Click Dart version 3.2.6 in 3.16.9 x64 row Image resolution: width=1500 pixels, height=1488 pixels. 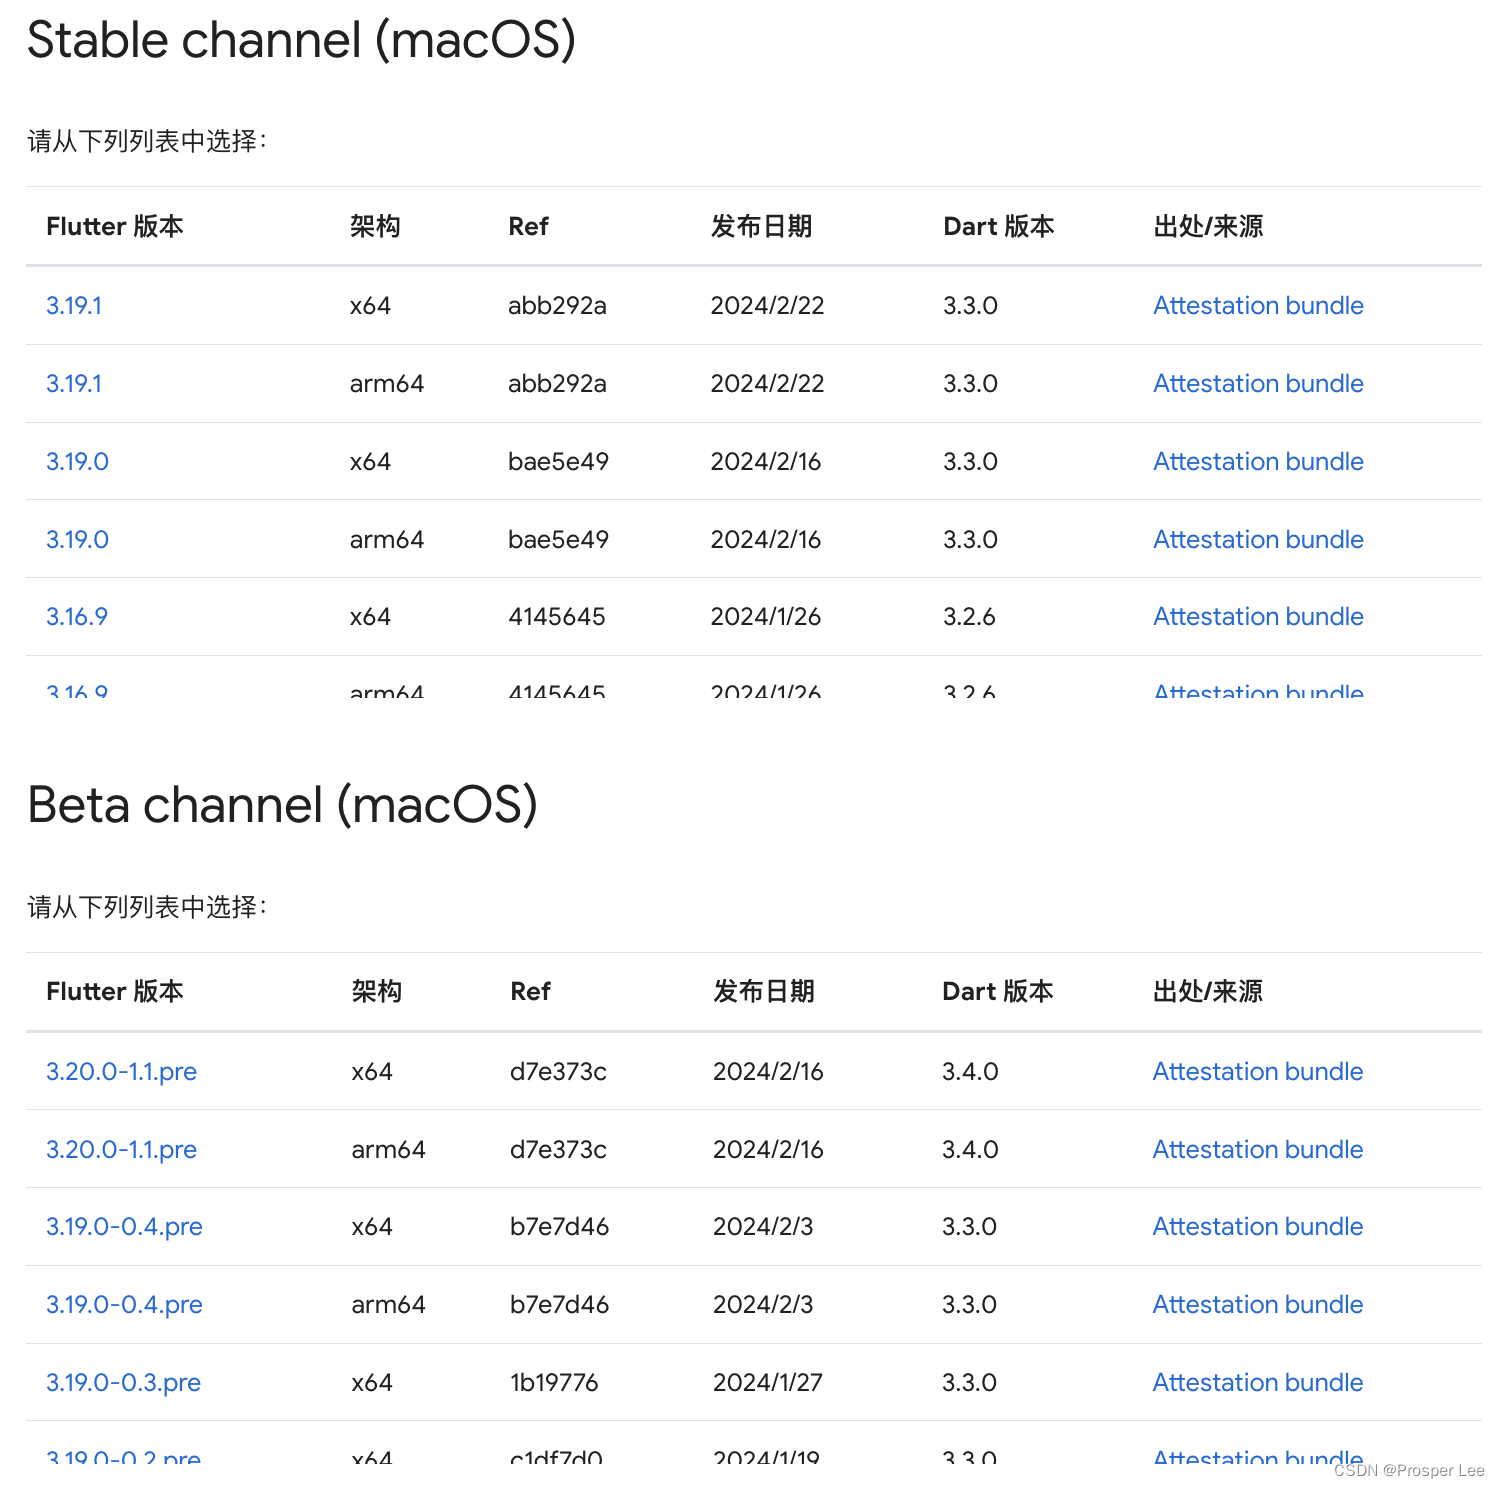[x=969, y=617]
